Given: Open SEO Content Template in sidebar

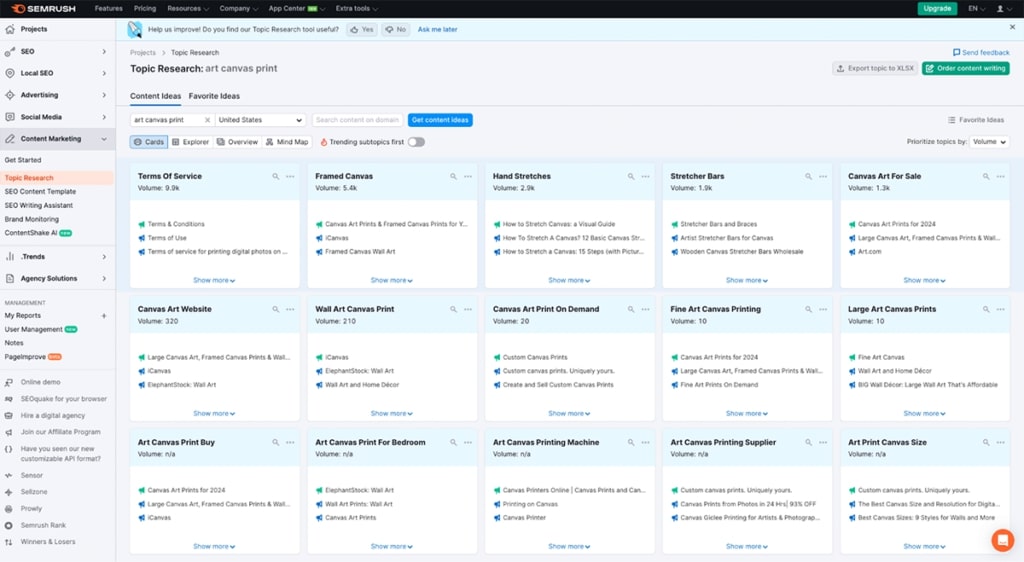Looking at the screenshot, I should pyautogui.click(x=40, y=192).
